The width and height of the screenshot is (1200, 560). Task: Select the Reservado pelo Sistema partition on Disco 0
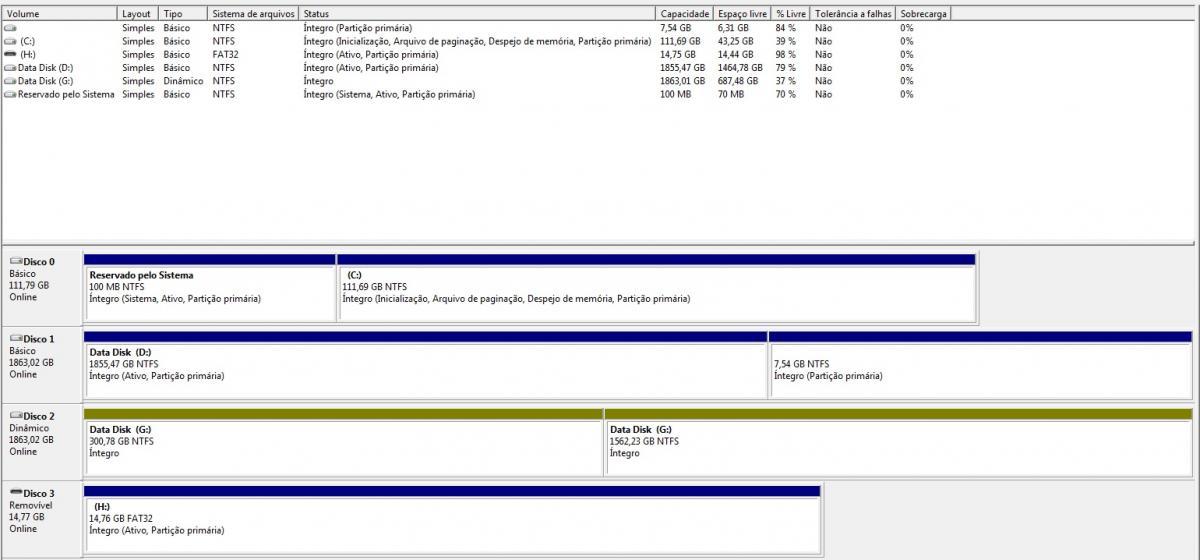pos(210,287)
